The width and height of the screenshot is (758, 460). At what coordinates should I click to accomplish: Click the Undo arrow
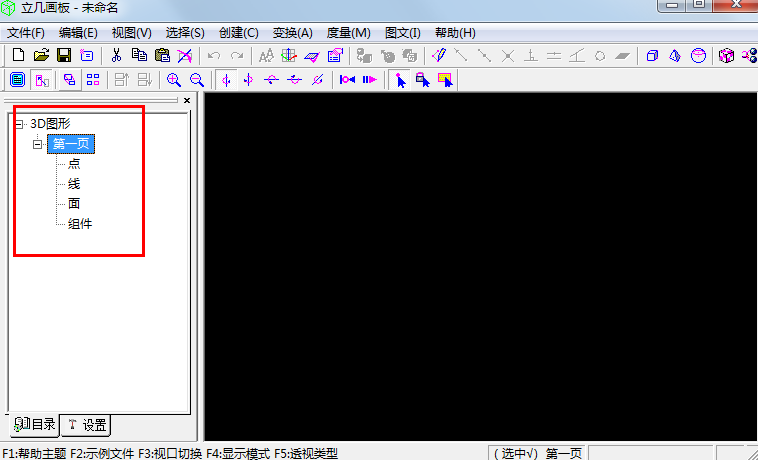pos(214,56)
